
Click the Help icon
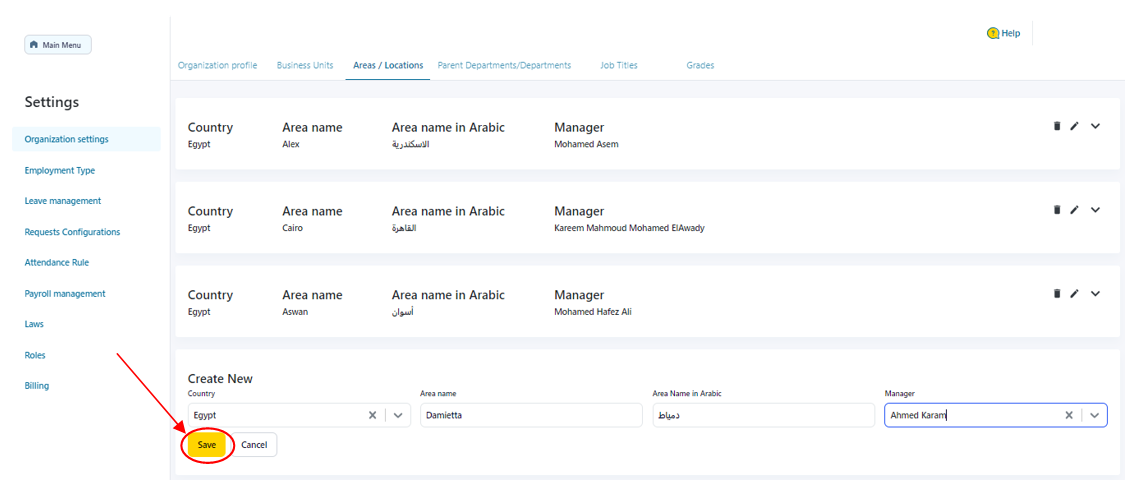pyautogui.click(x=993, y=33)
